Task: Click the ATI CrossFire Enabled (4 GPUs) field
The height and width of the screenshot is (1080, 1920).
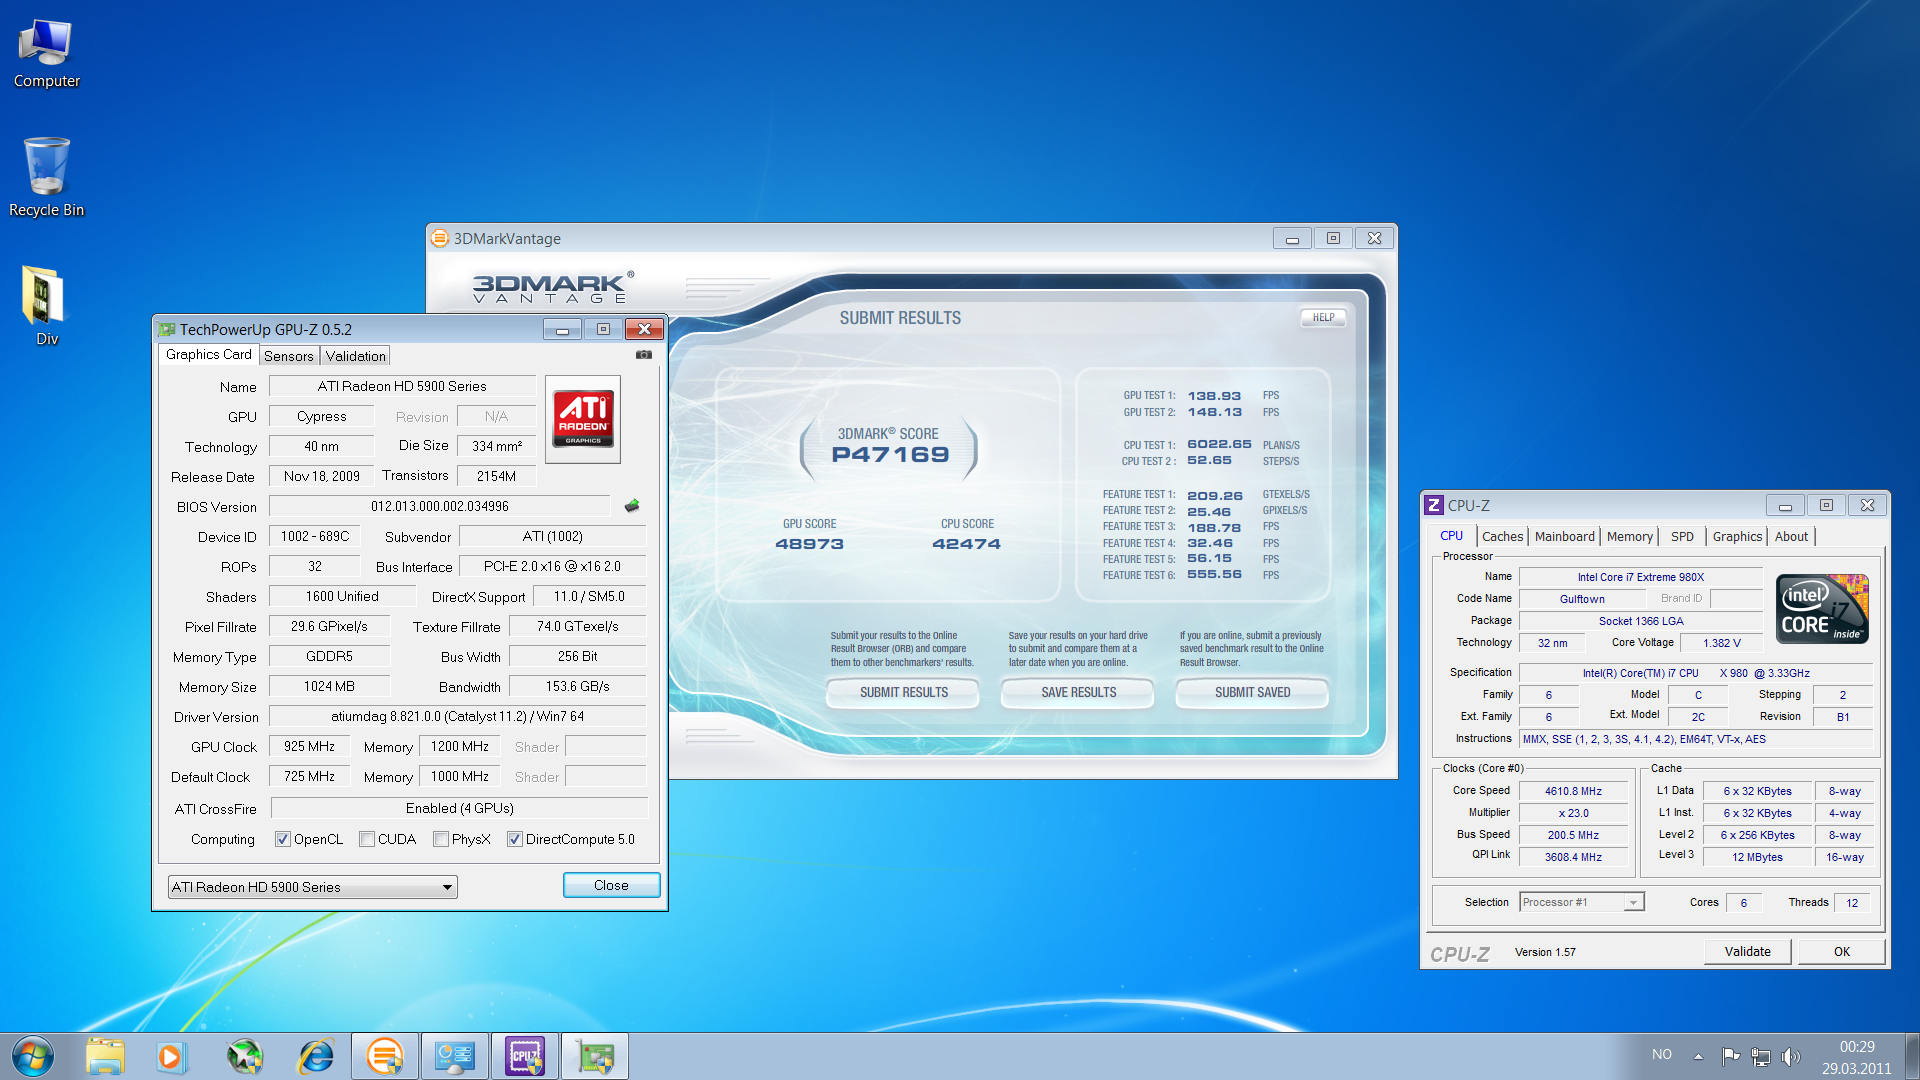Action: point(460,808)
